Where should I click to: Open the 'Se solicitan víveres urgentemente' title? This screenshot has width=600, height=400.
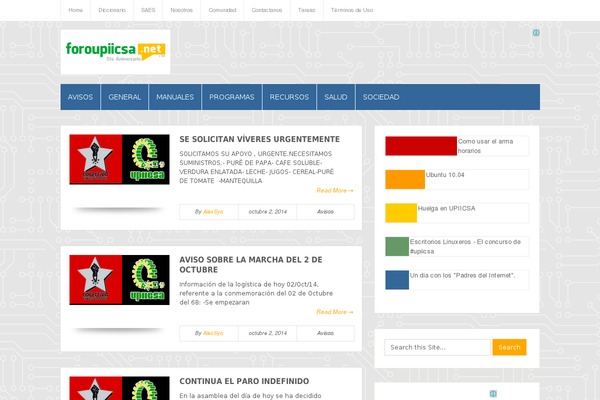[x=259, y=139]
